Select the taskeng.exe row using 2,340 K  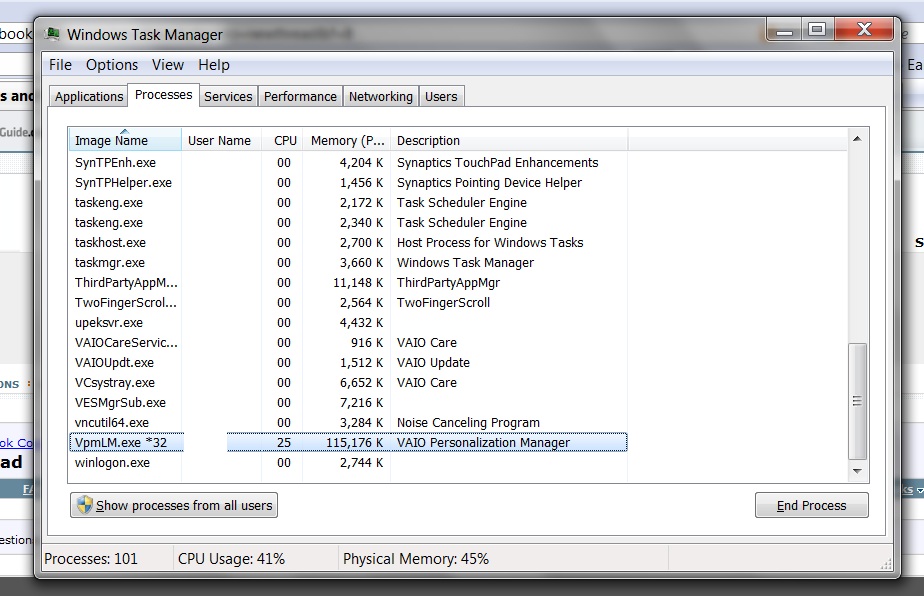pyautogui.click(x=348, y=223)
